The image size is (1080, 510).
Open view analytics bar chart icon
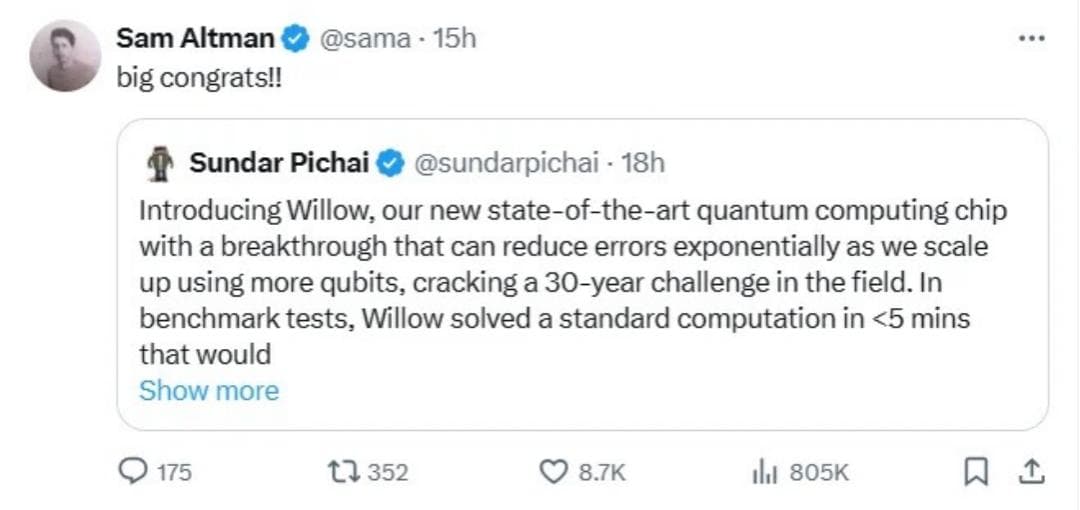pyautogui.click(x=765, y=472)
